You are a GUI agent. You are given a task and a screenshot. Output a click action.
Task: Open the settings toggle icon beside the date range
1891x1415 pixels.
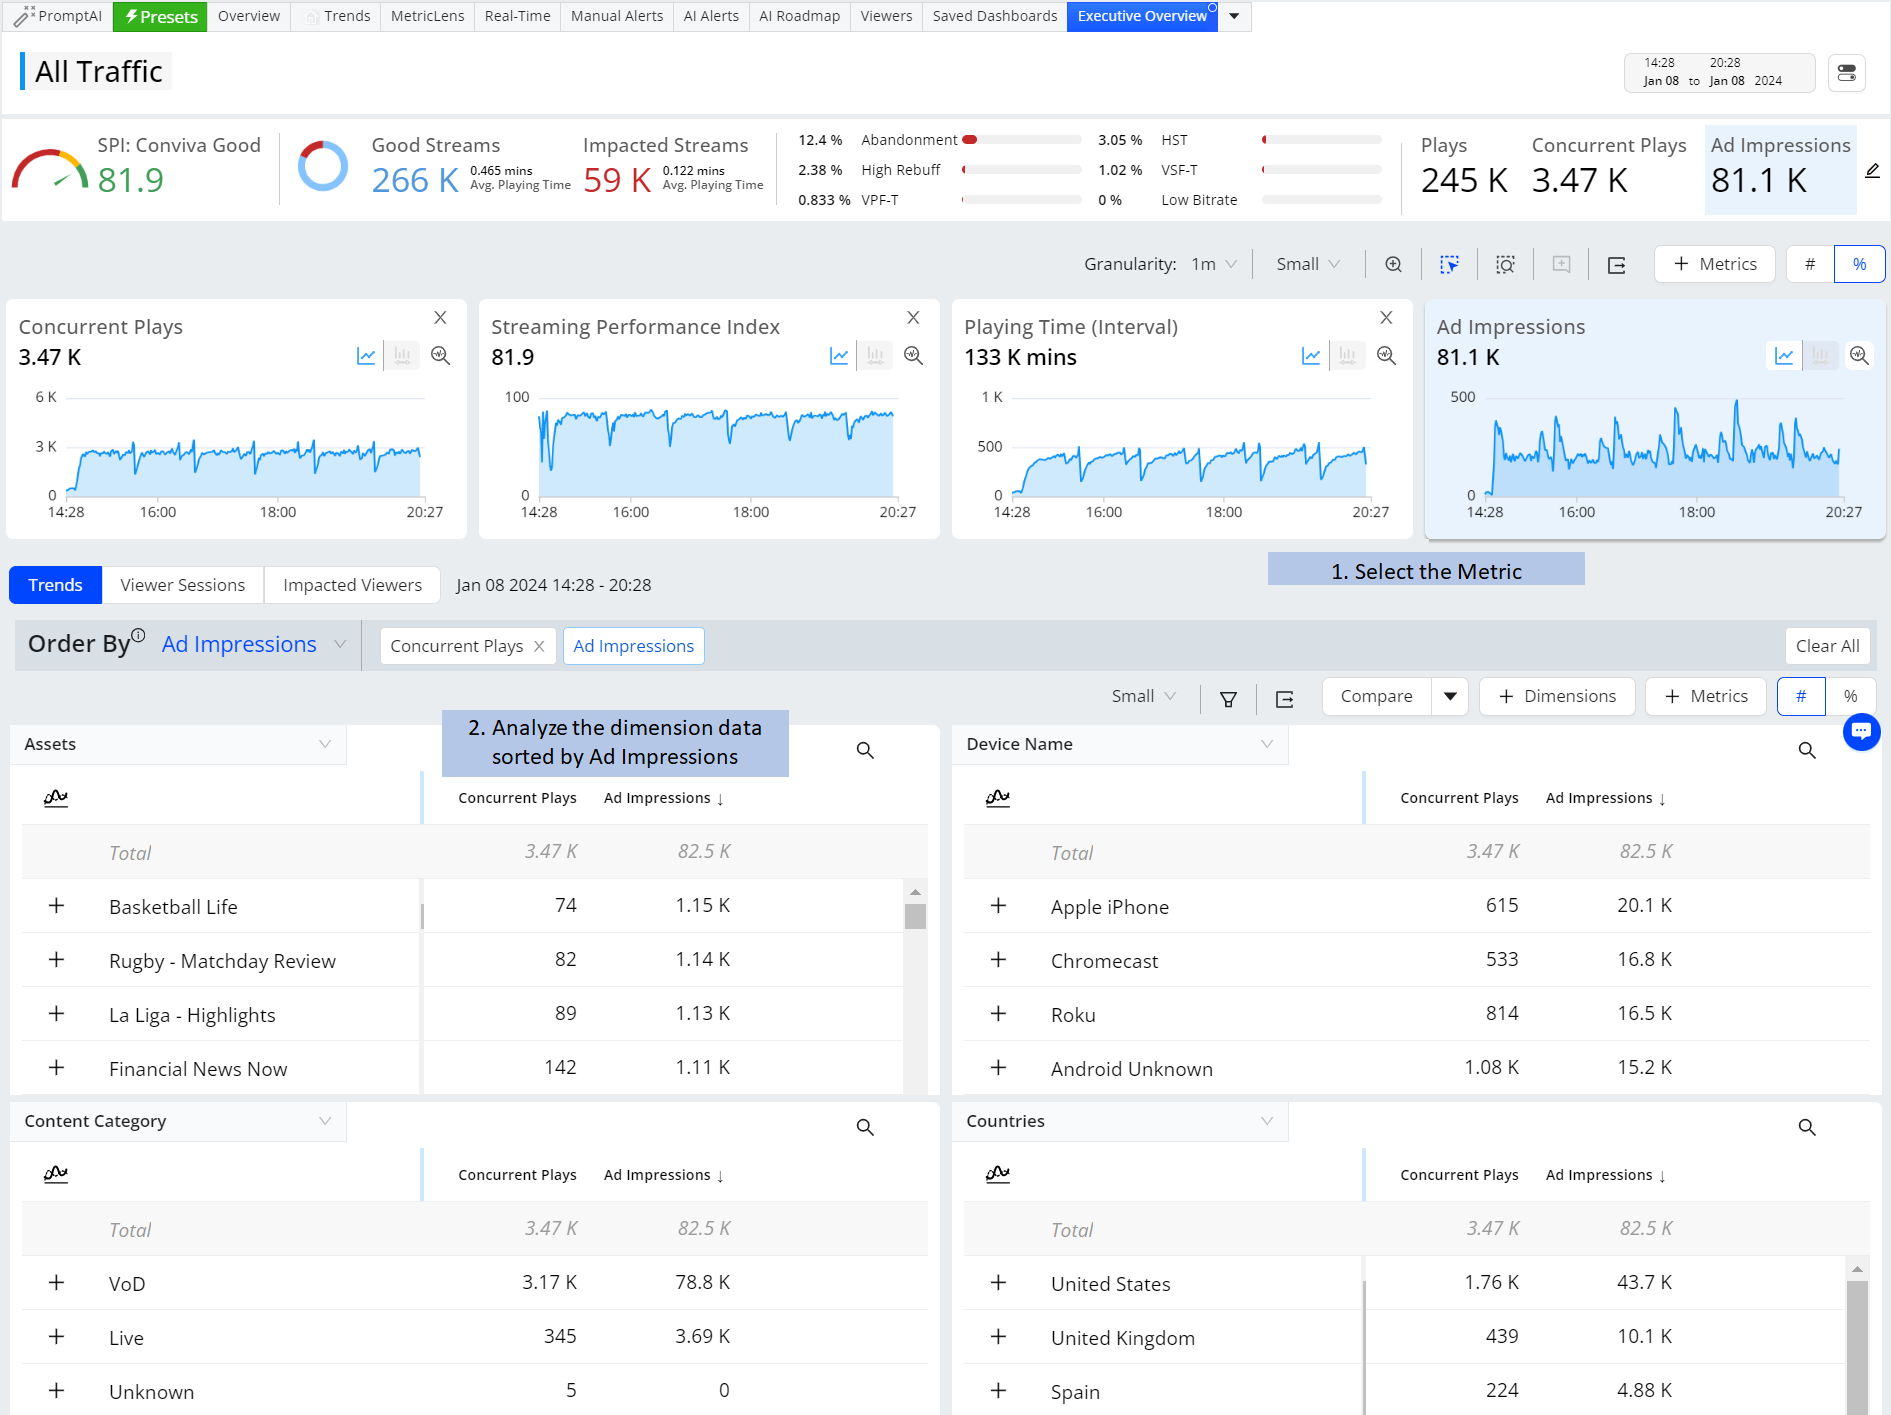tap(1847, 73)
